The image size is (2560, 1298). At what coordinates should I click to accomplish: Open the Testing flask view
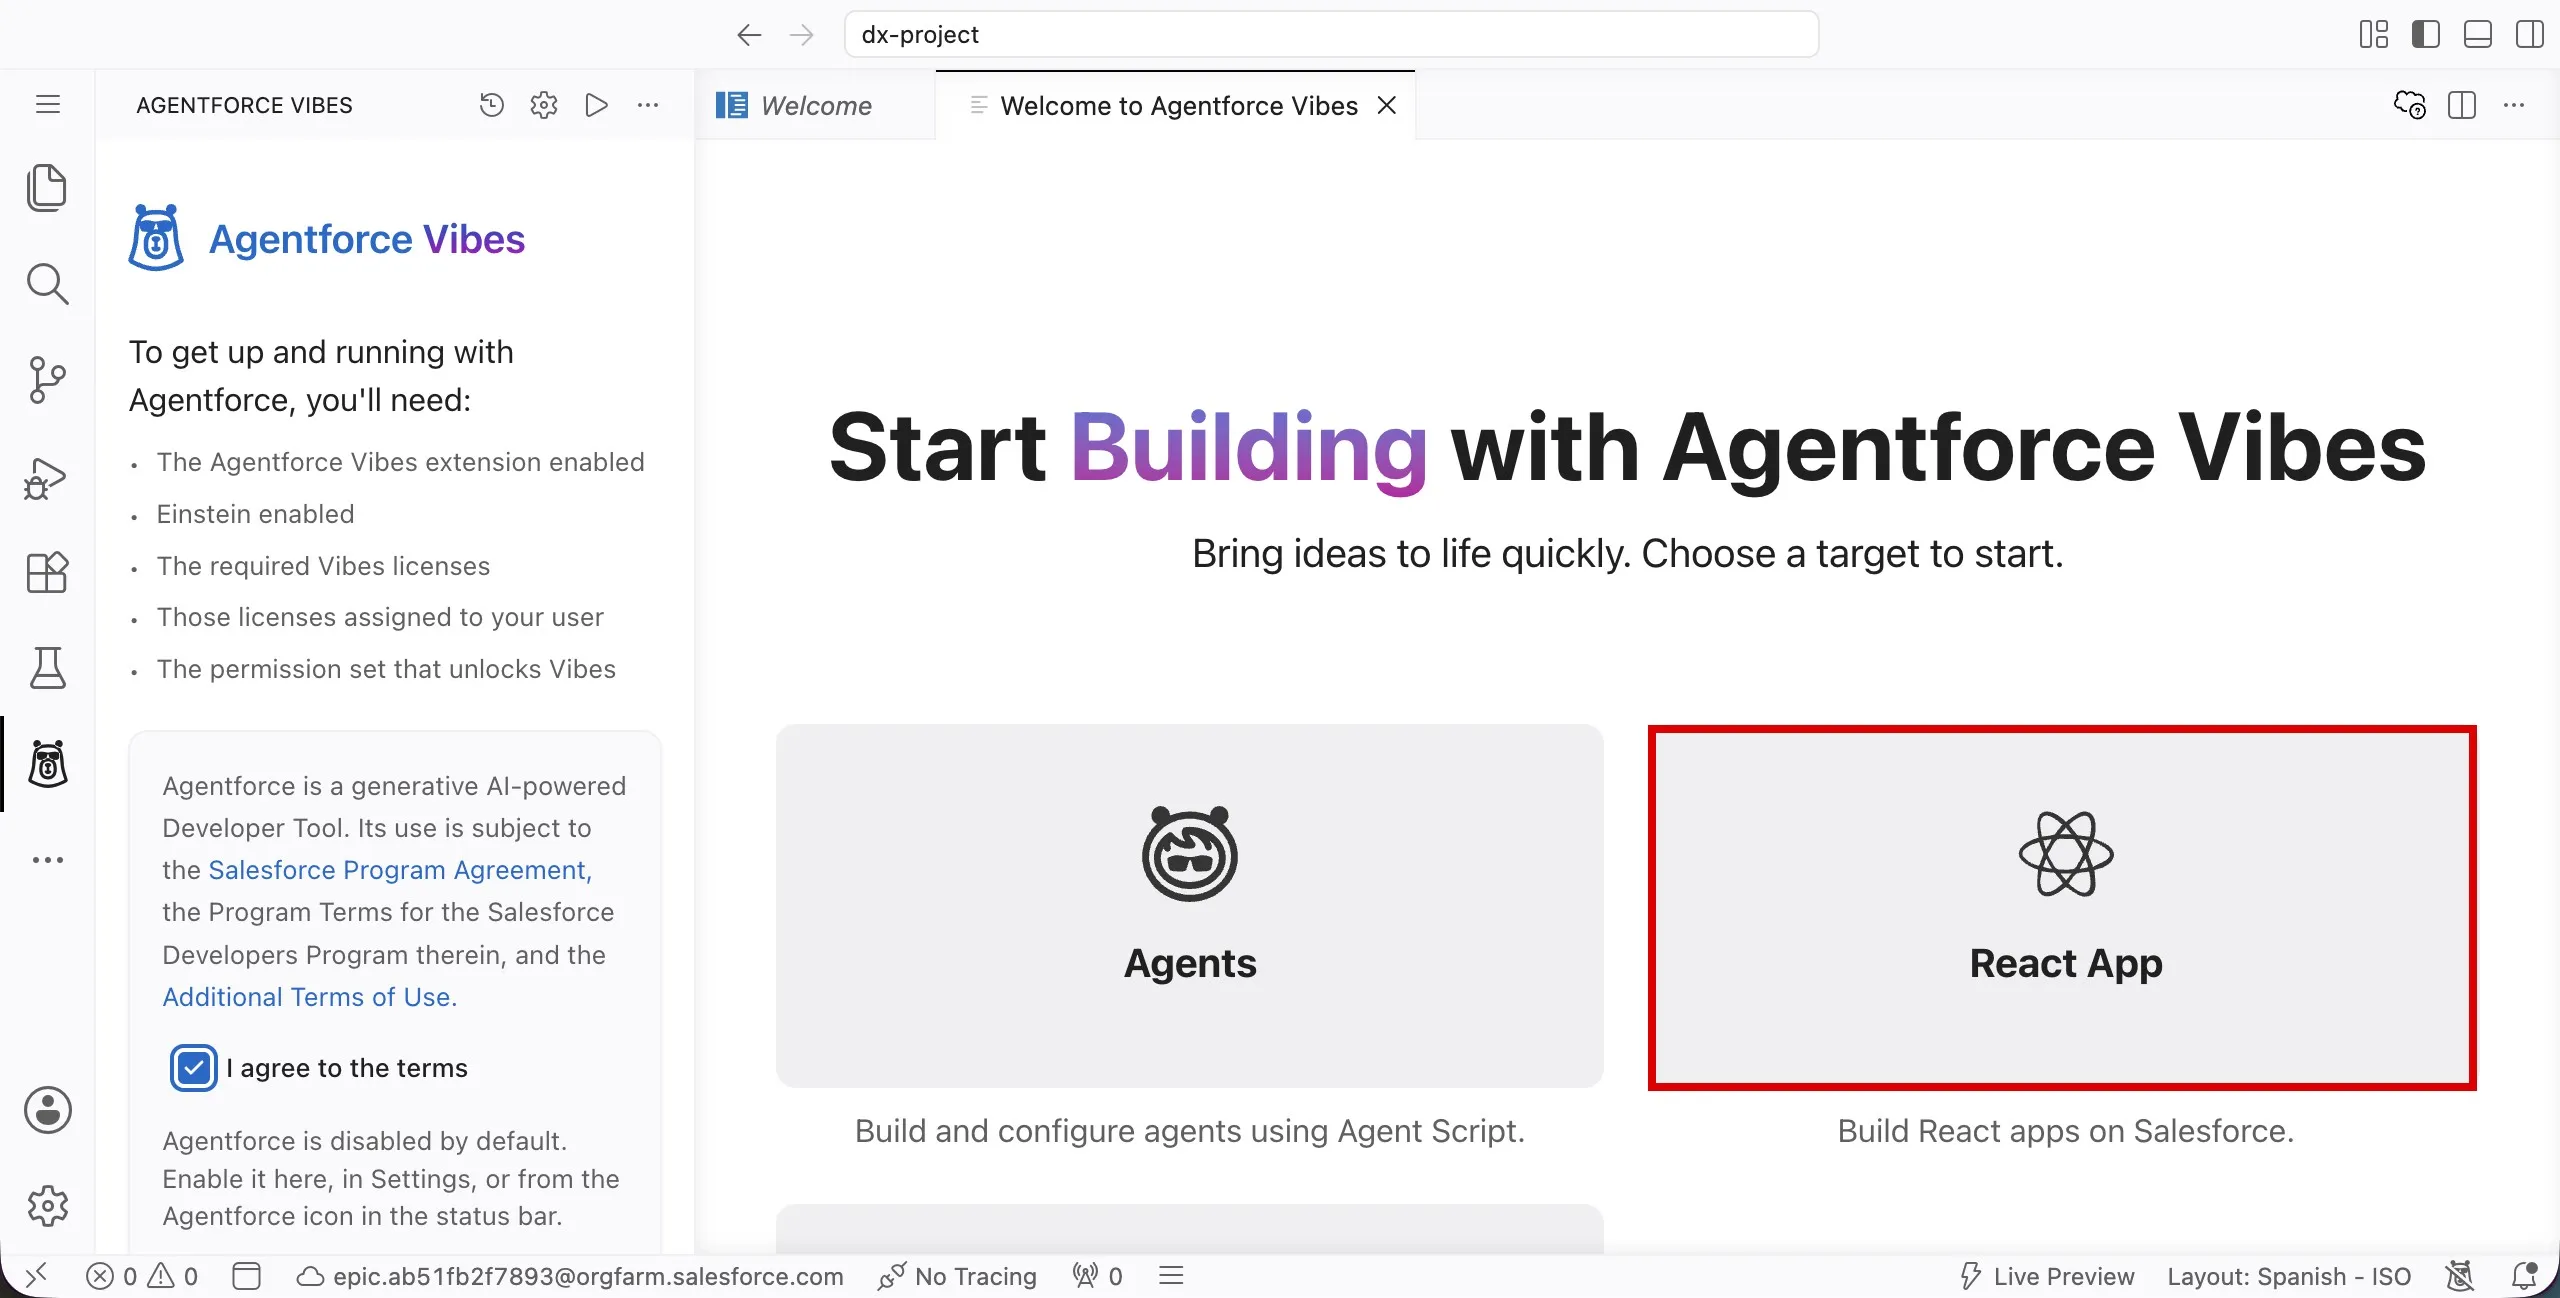point(47,668)
